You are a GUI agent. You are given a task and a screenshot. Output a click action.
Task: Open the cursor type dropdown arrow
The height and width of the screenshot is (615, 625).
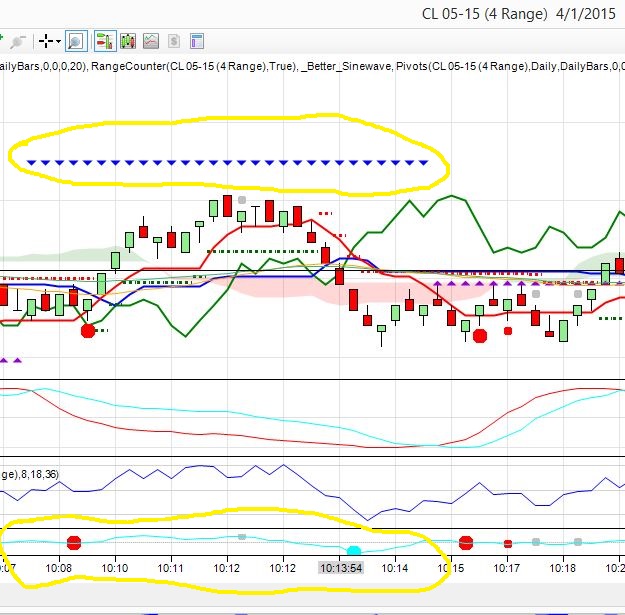(59, 41)
